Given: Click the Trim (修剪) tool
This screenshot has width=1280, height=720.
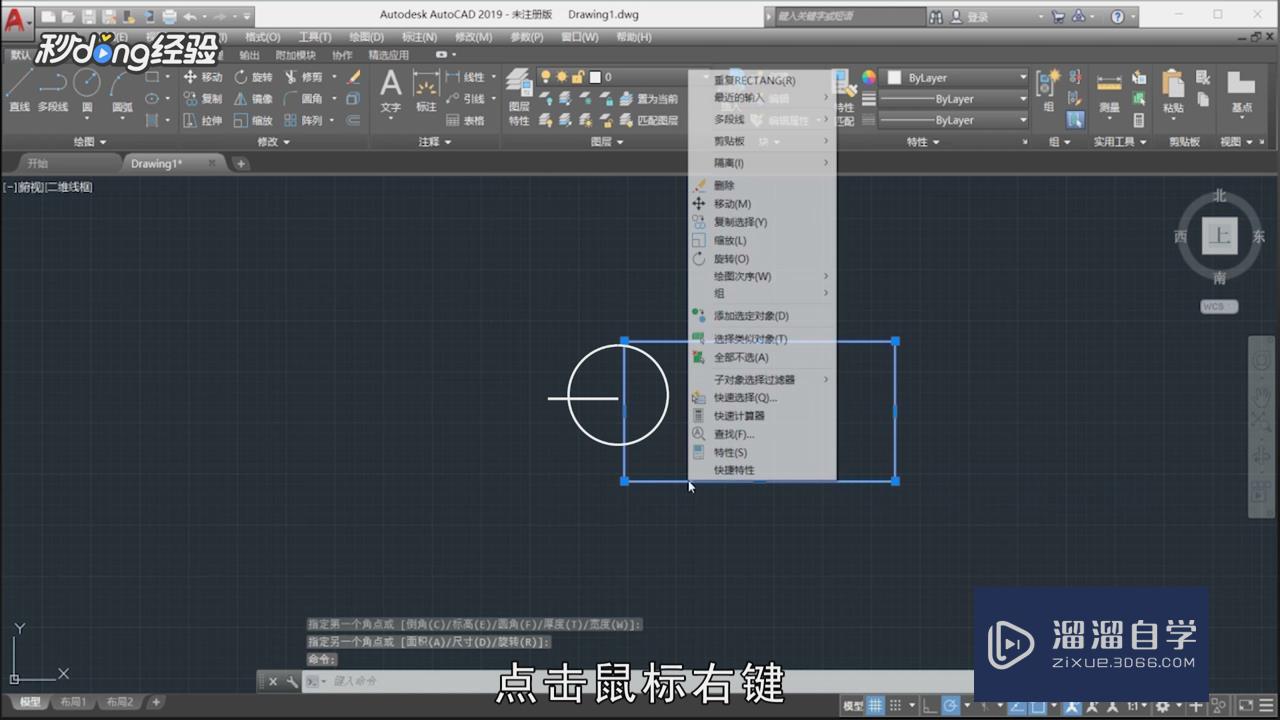Looking at the screenshot, I should 304,77.
